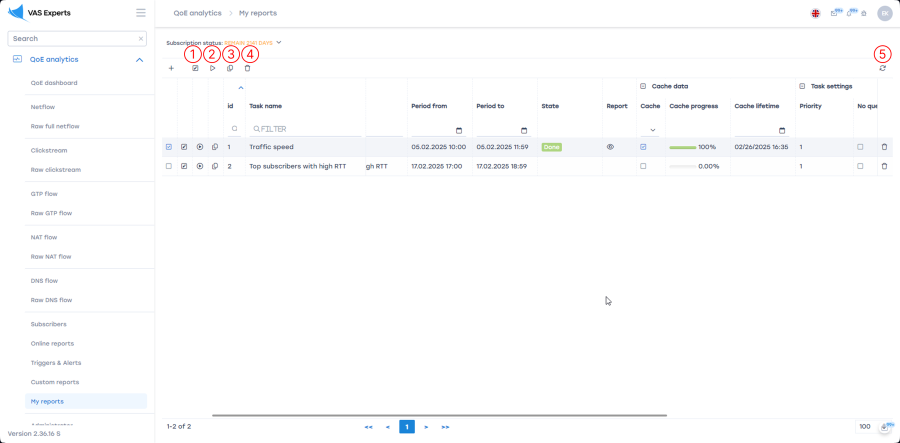Delete the Traffic speed row via trash icon

(x=884, y=147)
